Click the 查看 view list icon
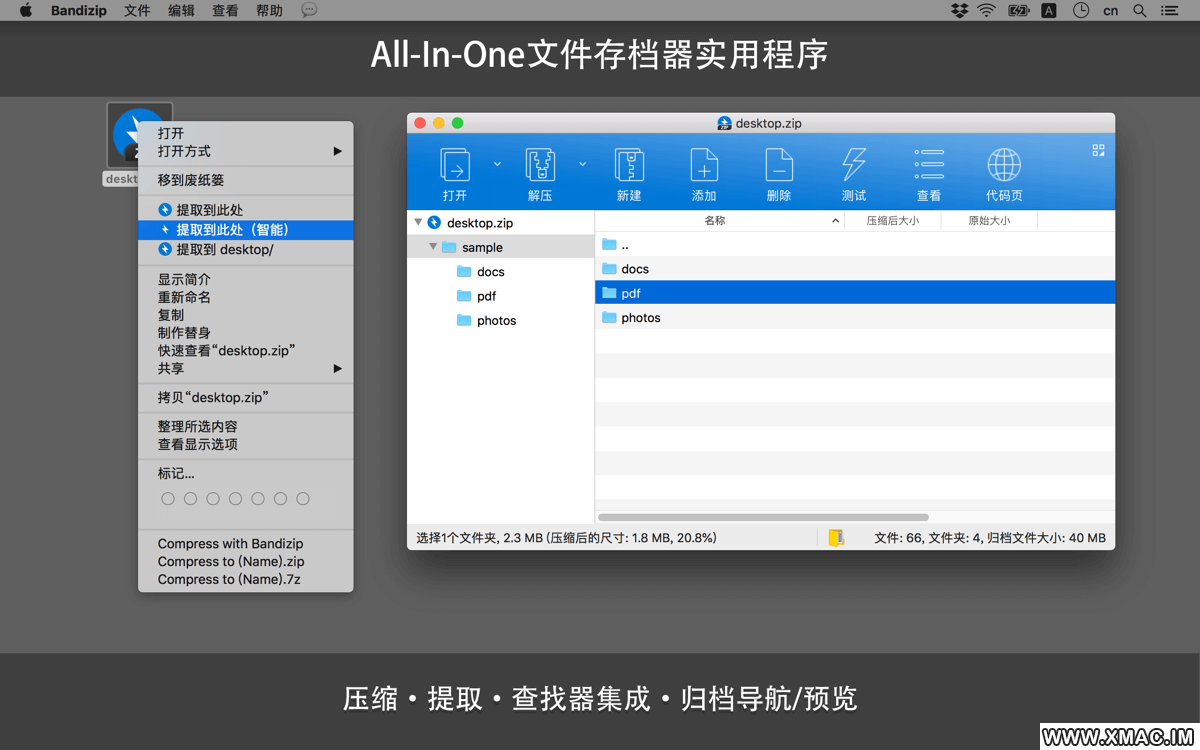 929,165
